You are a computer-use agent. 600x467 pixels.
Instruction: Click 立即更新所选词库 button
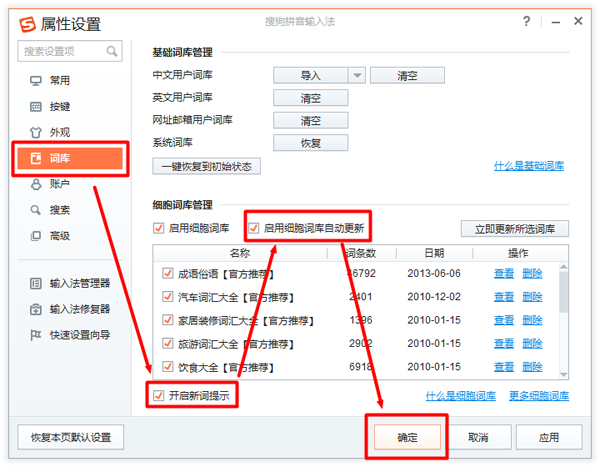click(x=515, y=229)
